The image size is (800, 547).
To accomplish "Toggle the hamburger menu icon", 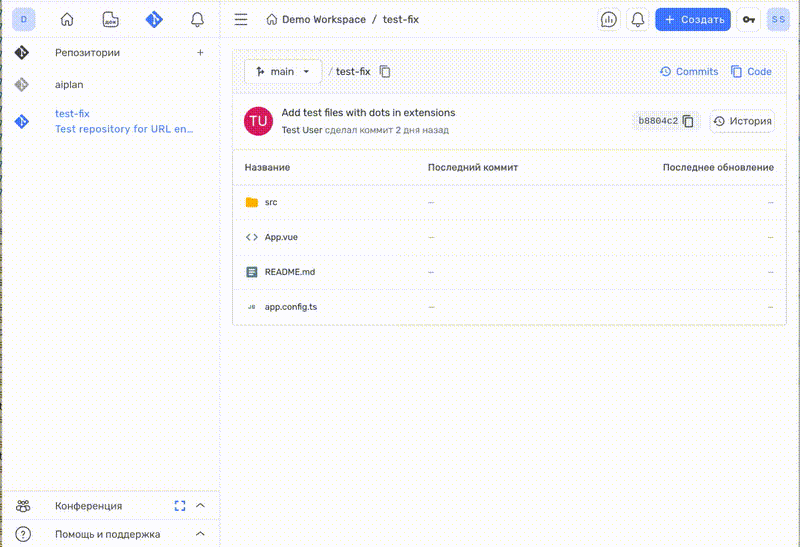I will 241,19.
